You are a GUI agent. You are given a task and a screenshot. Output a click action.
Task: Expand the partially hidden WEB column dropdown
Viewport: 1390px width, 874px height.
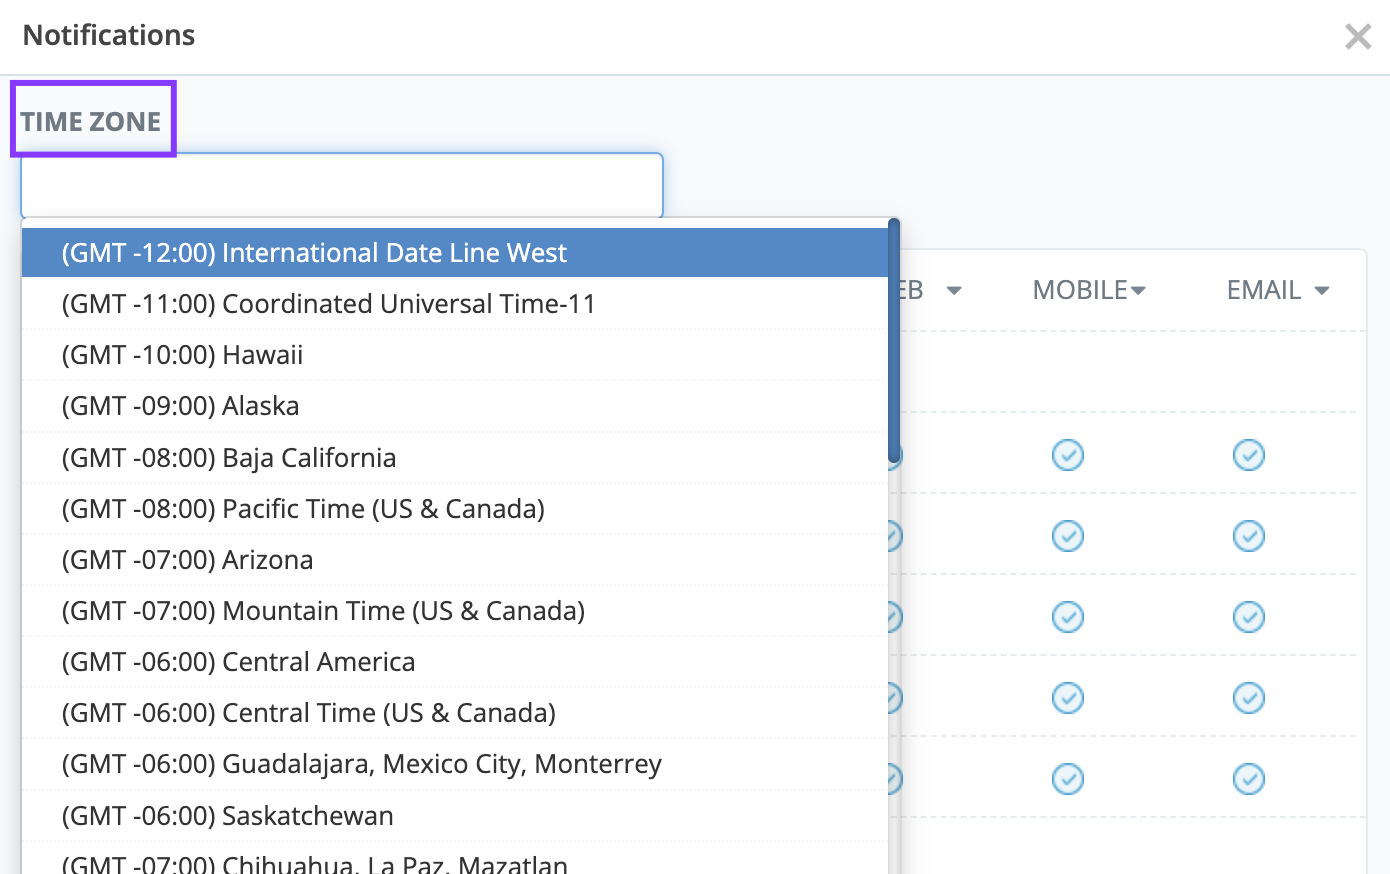coord(953,291)
